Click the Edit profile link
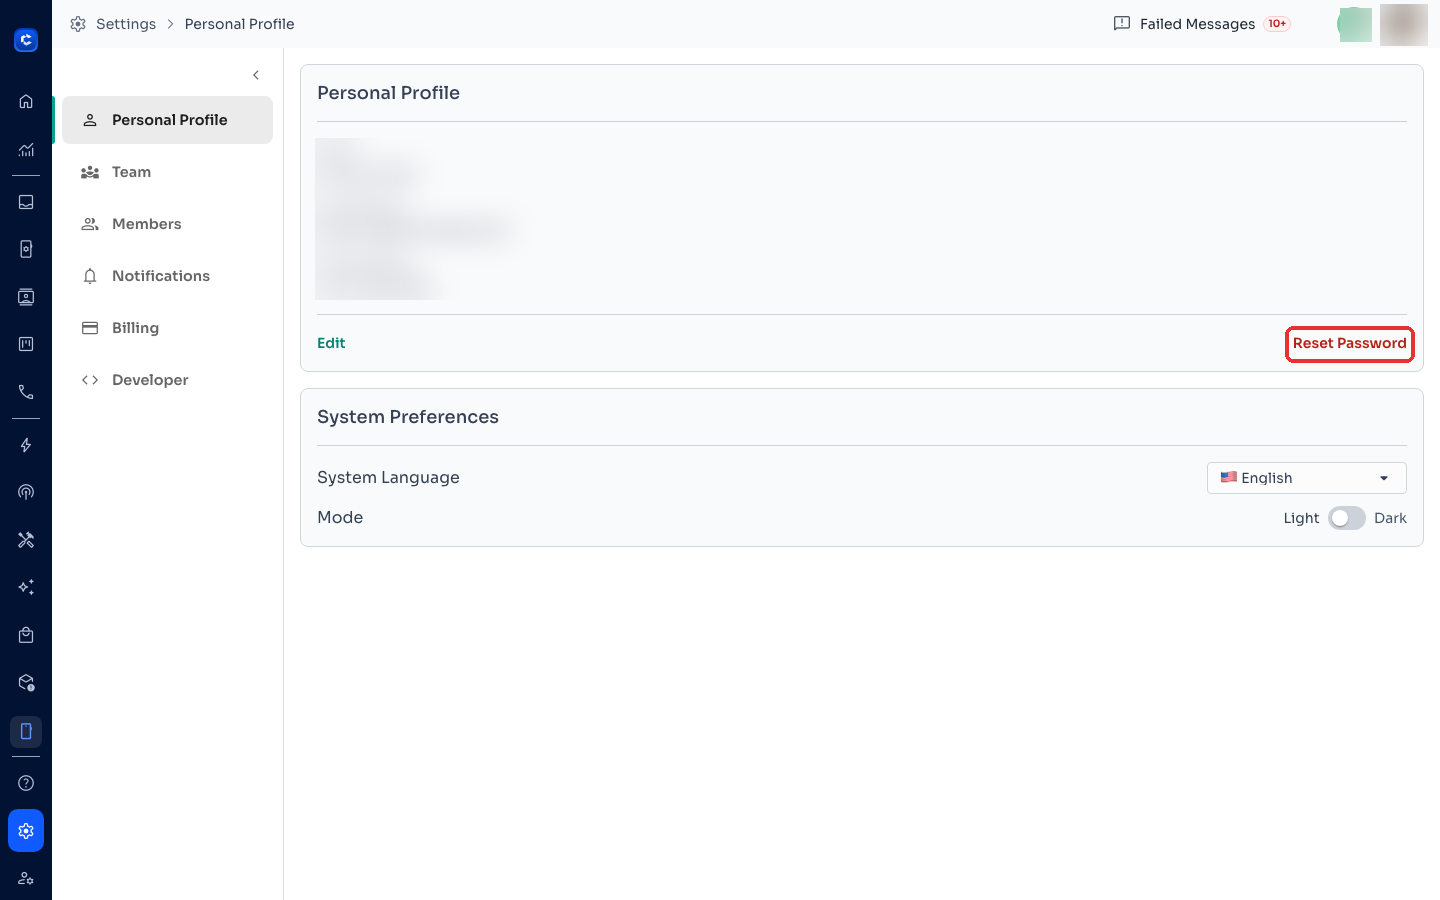The height and width of the screenshot is (900, 1440). point(331,343)
